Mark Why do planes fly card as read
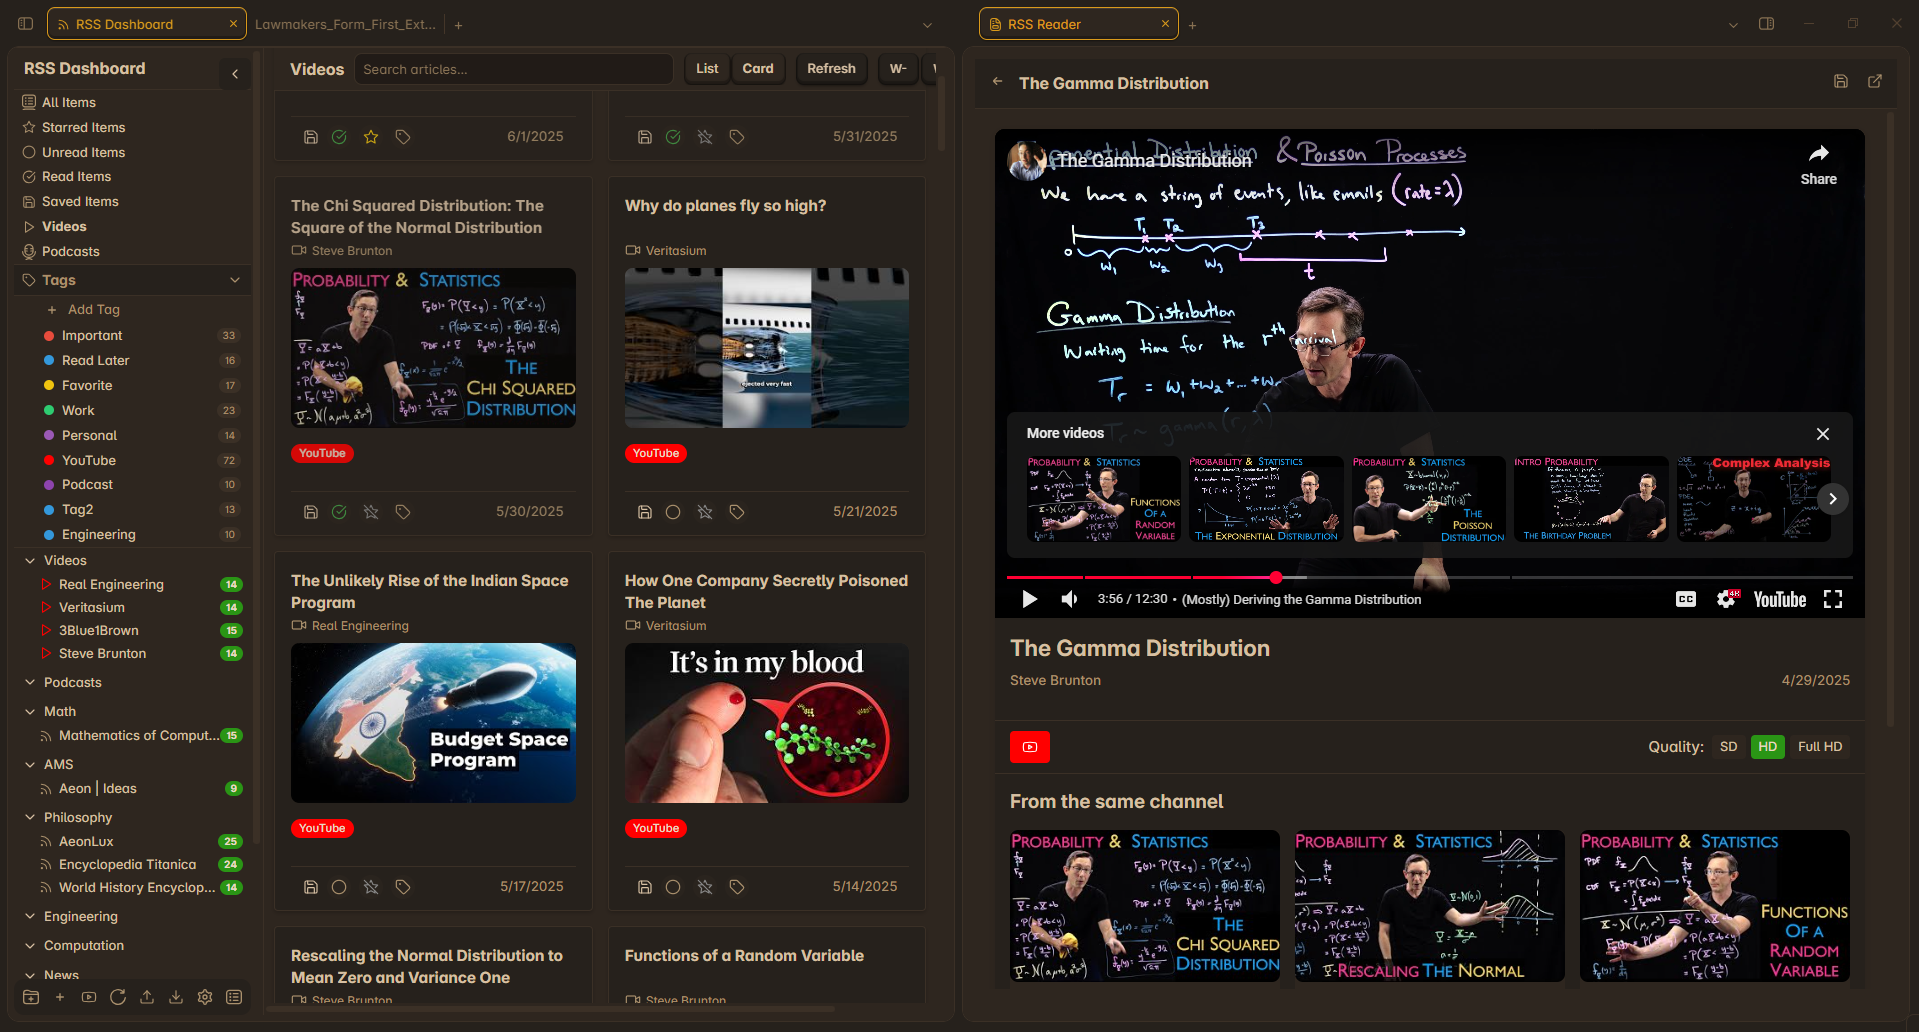This screenshot has width=1919, height=1032. (673, 512)
